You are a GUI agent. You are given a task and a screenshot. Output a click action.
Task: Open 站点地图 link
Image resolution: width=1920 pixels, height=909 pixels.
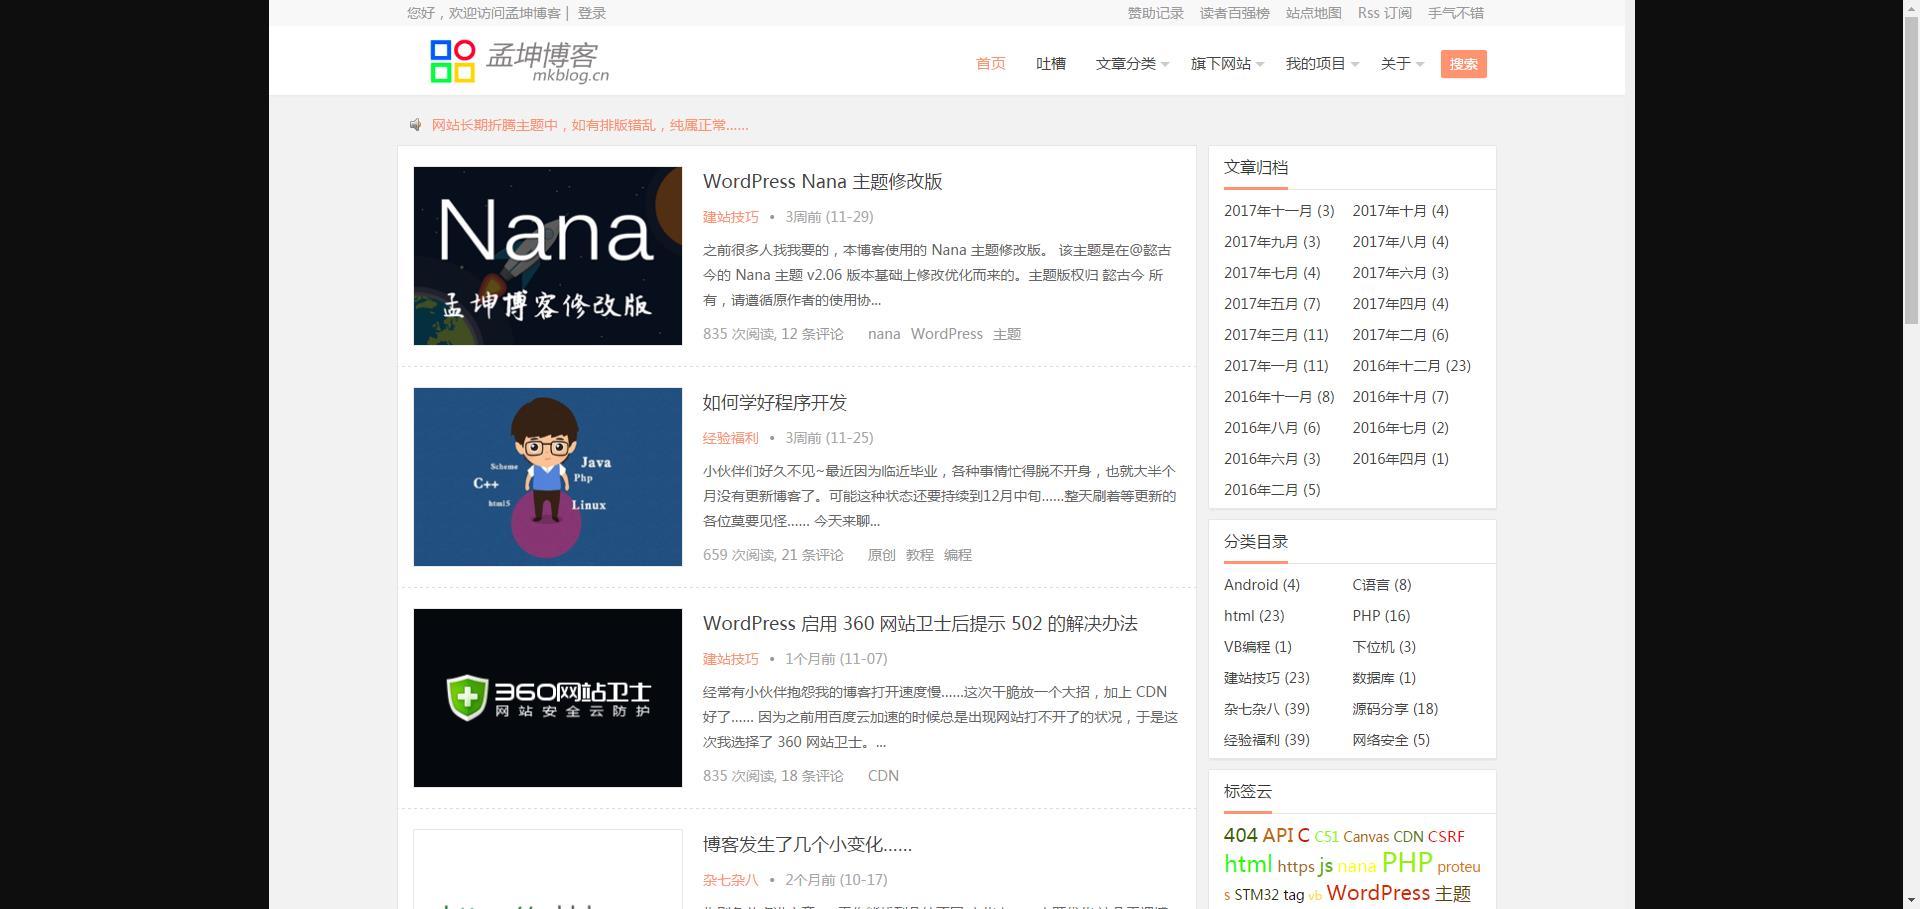point(1313,13)
